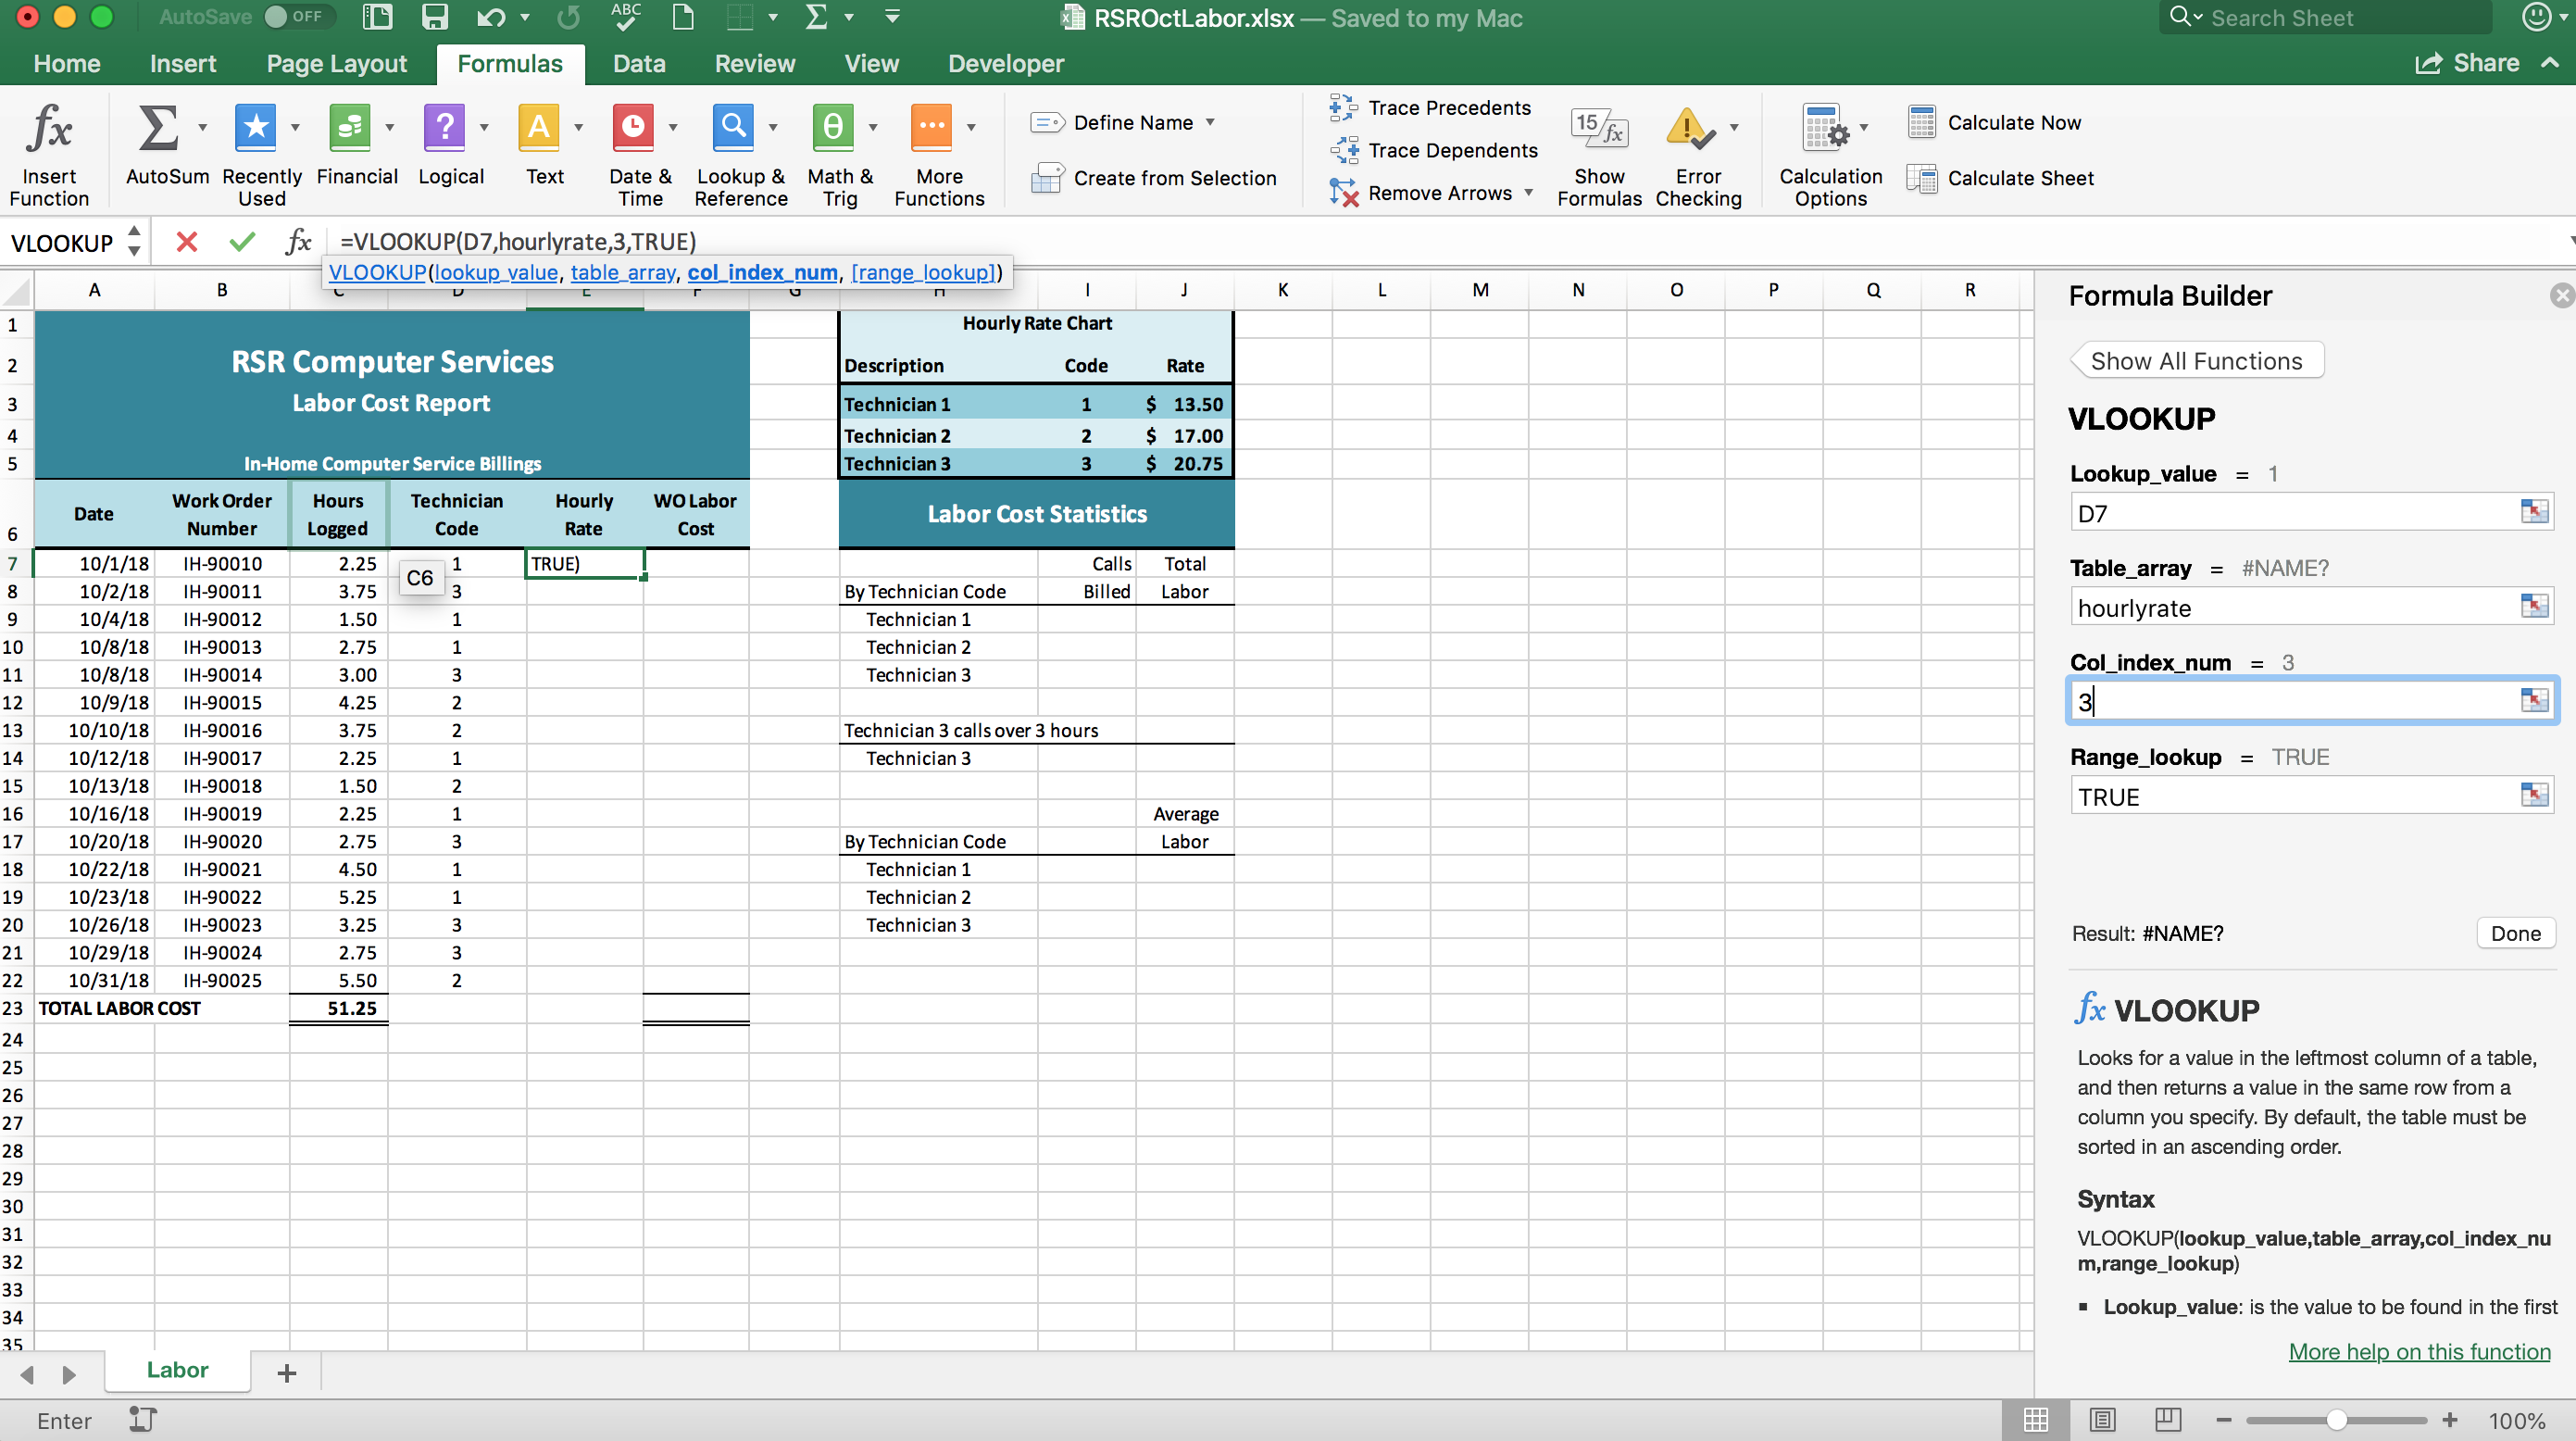Screen dimensions: 2576x1441
Task: Open the Financial functions icon
Action: pyautogui.click(x=349, y=129)
